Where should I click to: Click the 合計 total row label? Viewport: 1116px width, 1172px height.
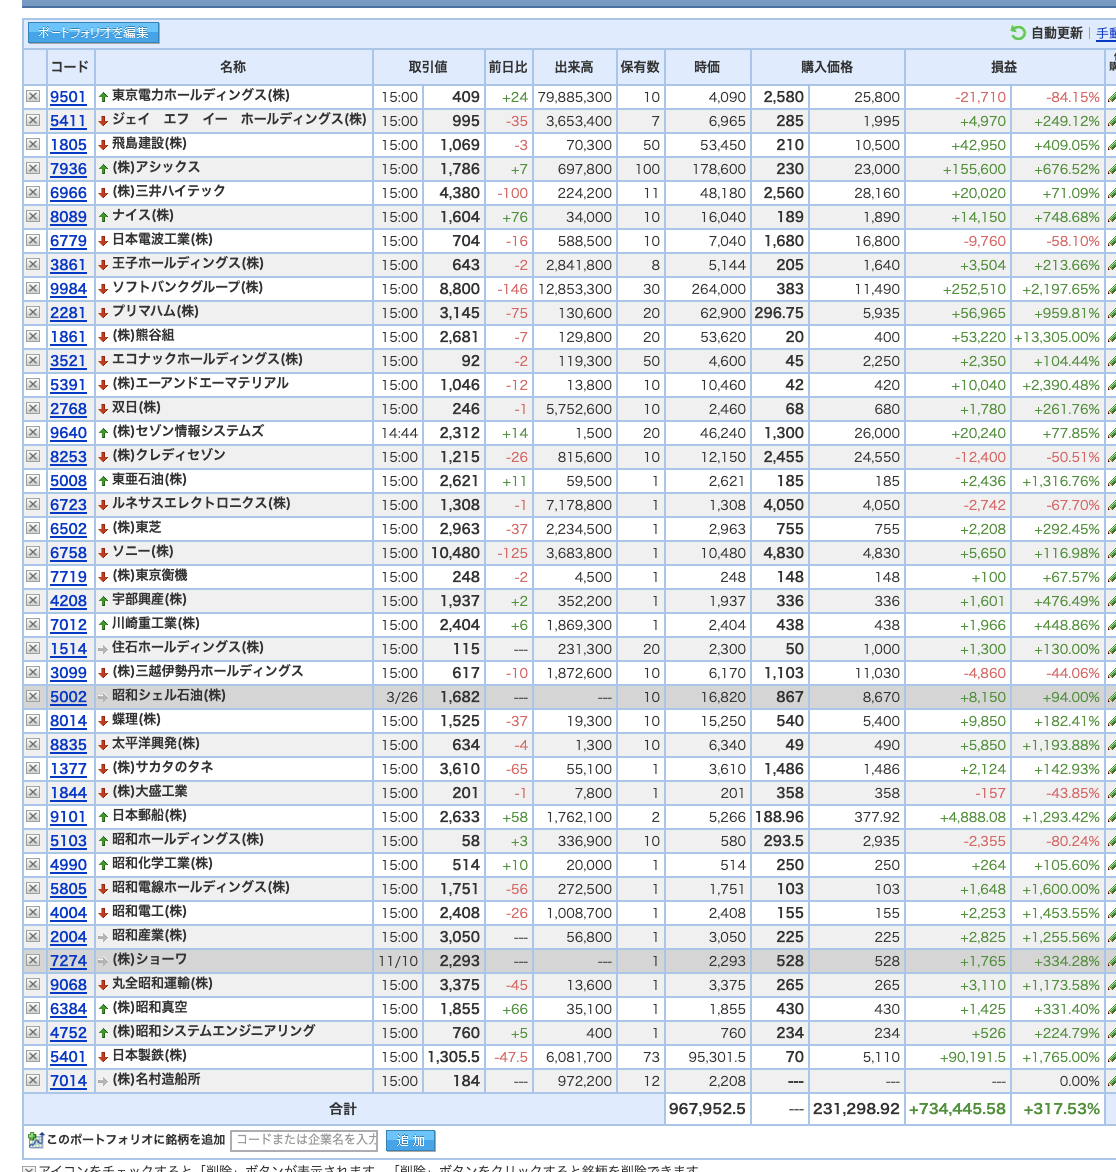click(x=342, y=1108)
